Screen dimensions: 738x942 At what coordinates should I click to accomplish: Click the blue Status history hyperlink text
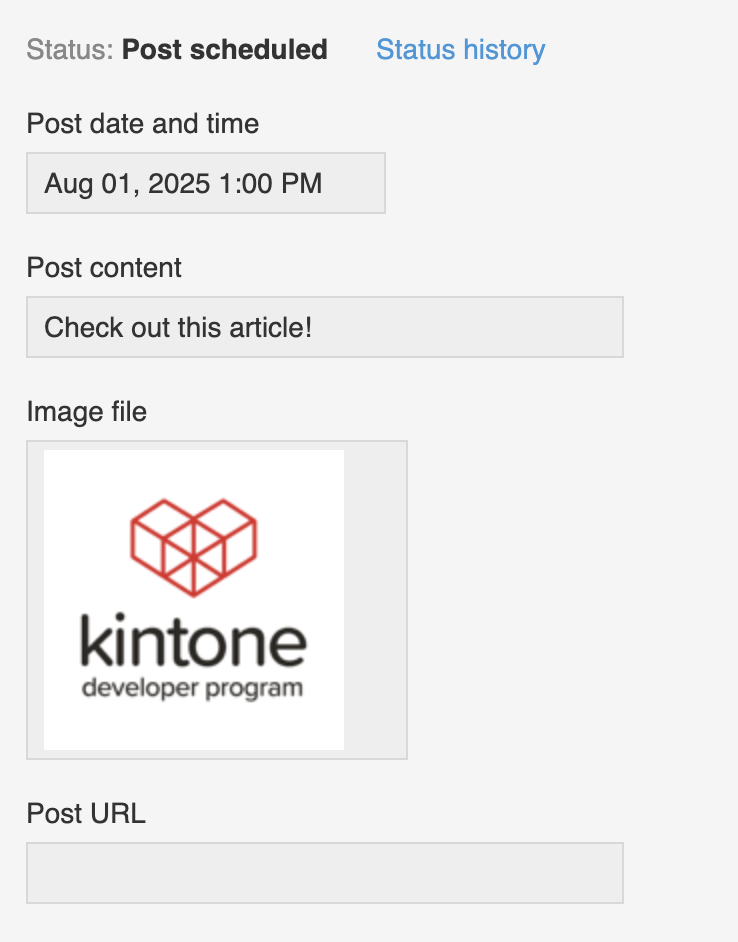[460, 50]
